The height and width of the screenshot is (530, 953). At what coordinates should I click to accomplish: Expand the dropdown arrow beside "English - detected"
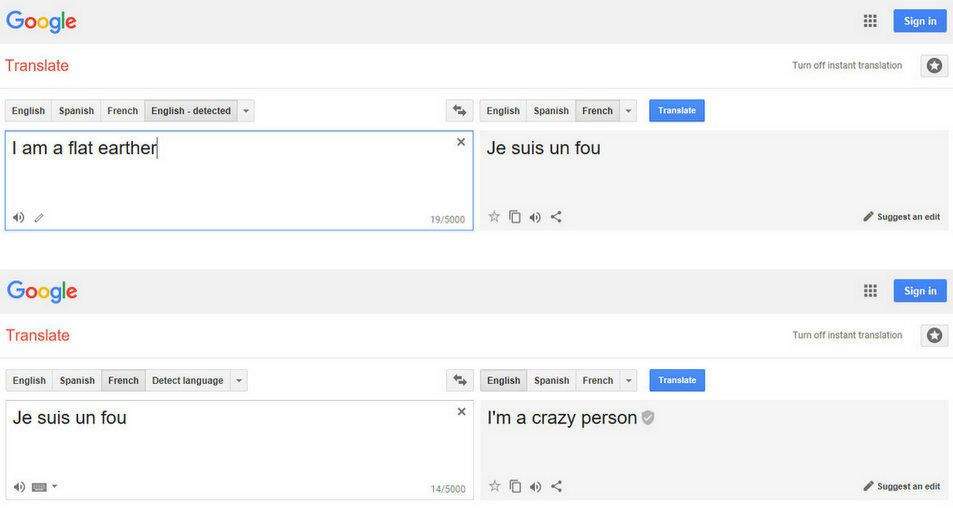pos(246,111)
